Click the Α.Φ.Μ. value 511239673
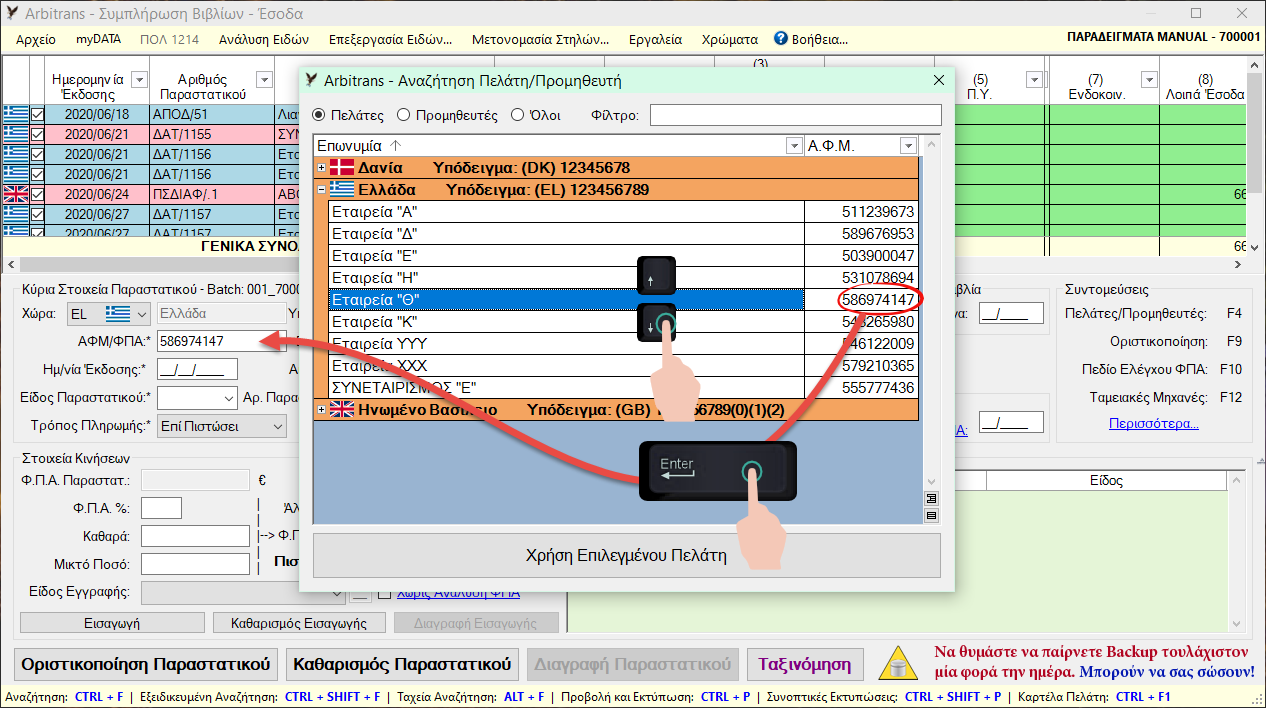Viewport: 1266px width, 708px height. (x=878, y=212)
